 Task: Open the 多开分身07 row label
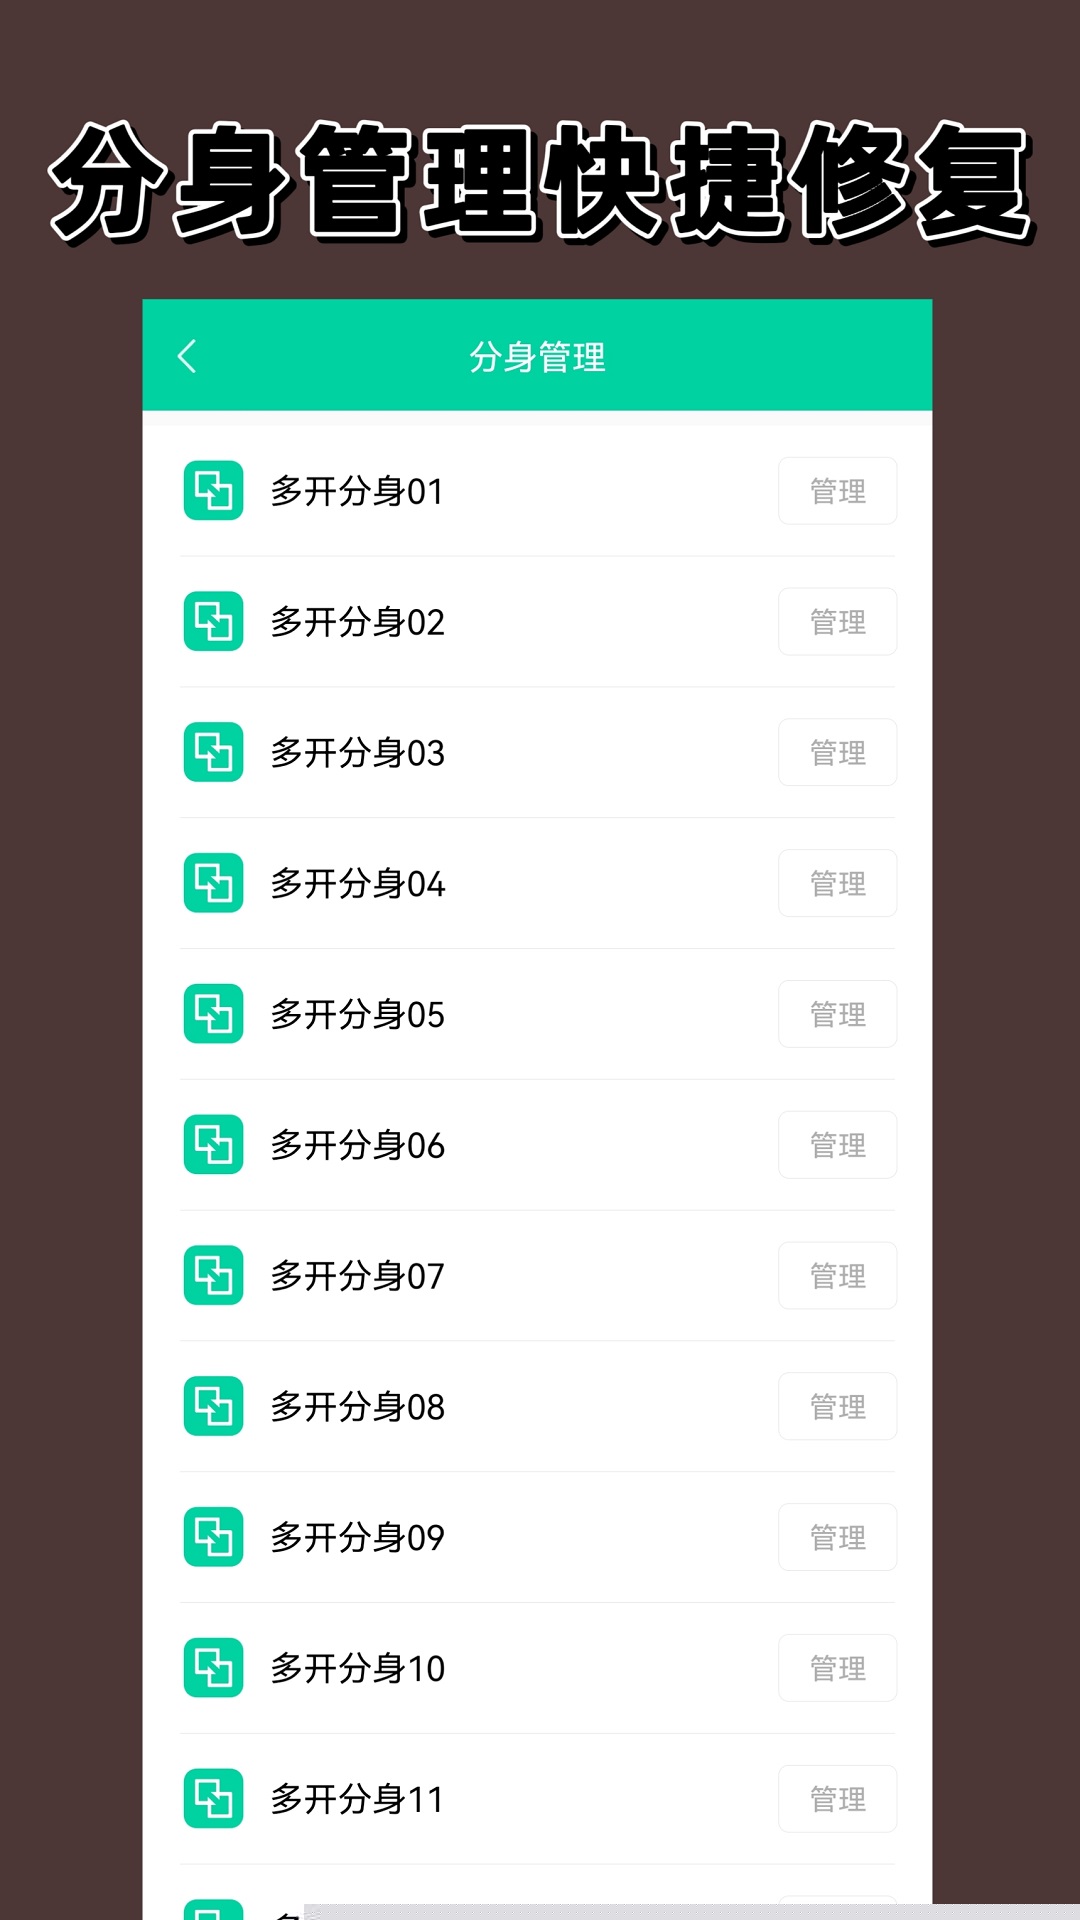[357, 1276]
